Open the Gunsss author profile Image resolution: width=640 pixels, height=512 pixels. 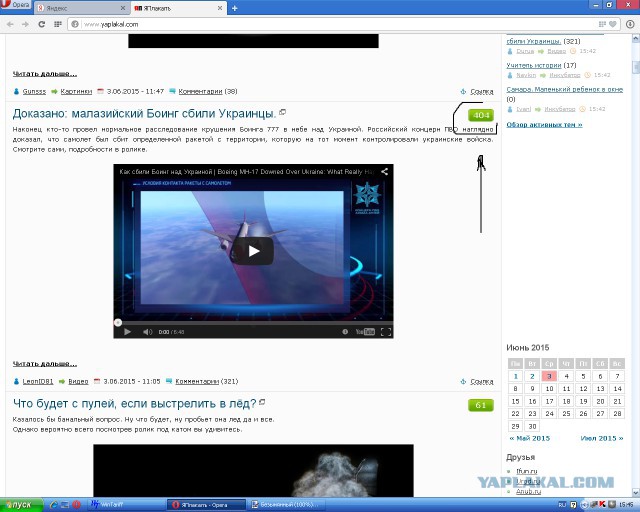pos(34,91)
